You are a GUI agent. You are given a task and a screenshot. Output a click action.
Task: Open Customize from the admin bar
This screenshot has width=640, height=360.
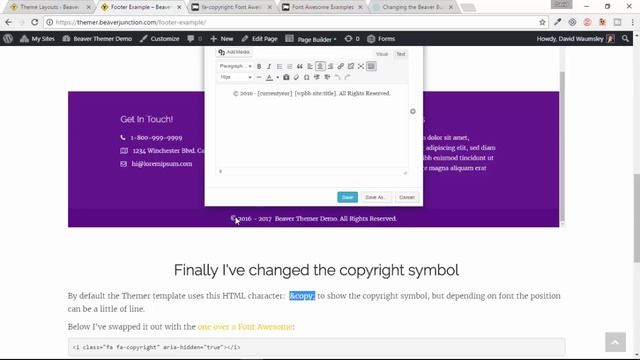160,39
